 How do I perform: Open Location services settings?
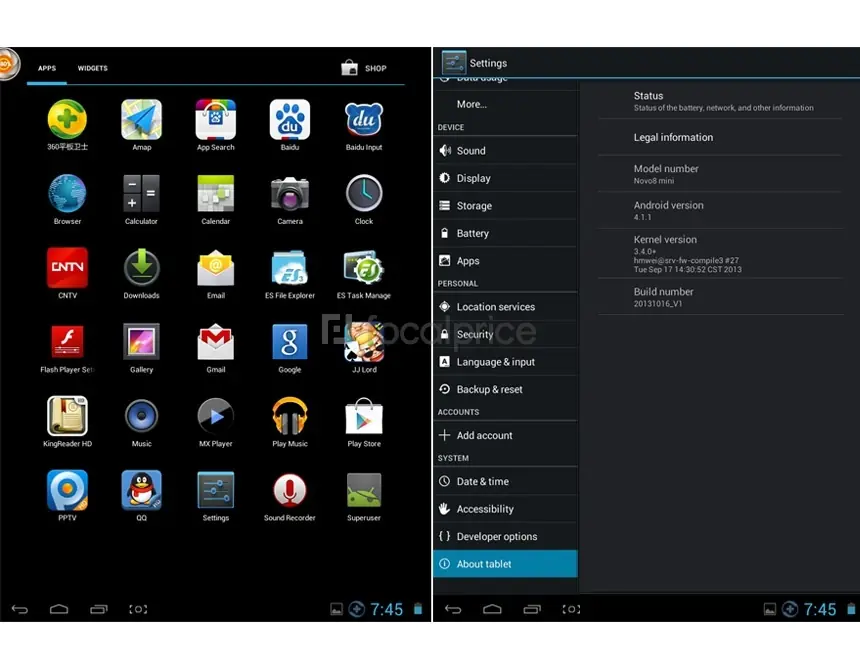pos(505,307)
